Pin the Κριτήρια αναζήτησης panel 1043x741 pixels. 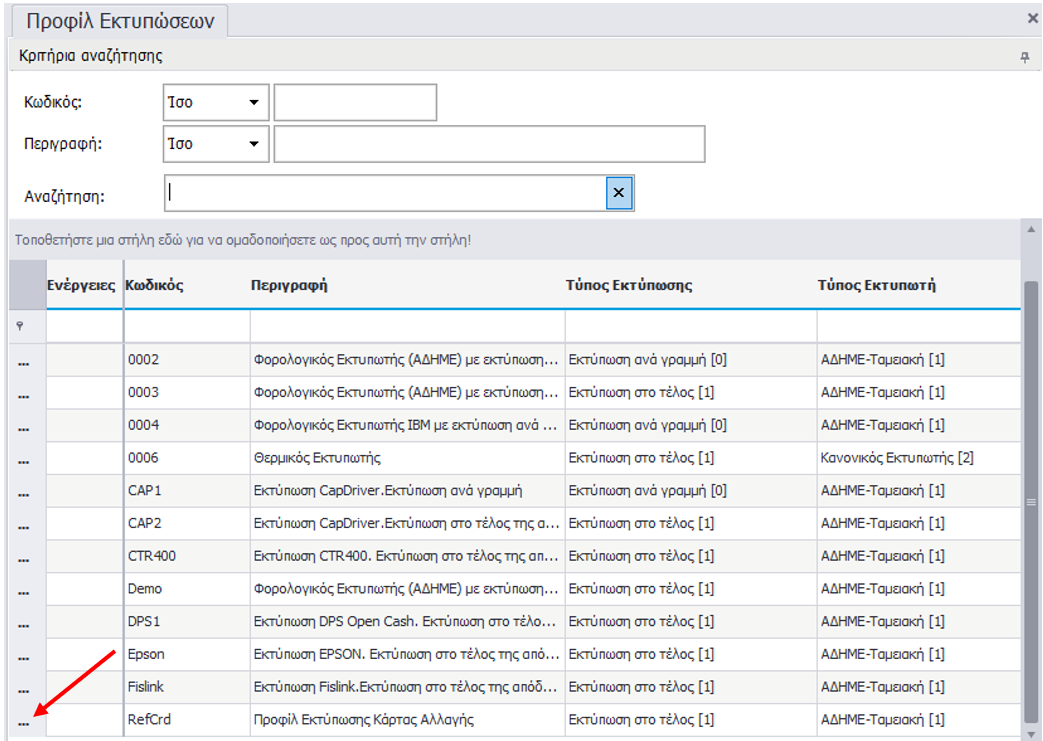(1024, 57)
